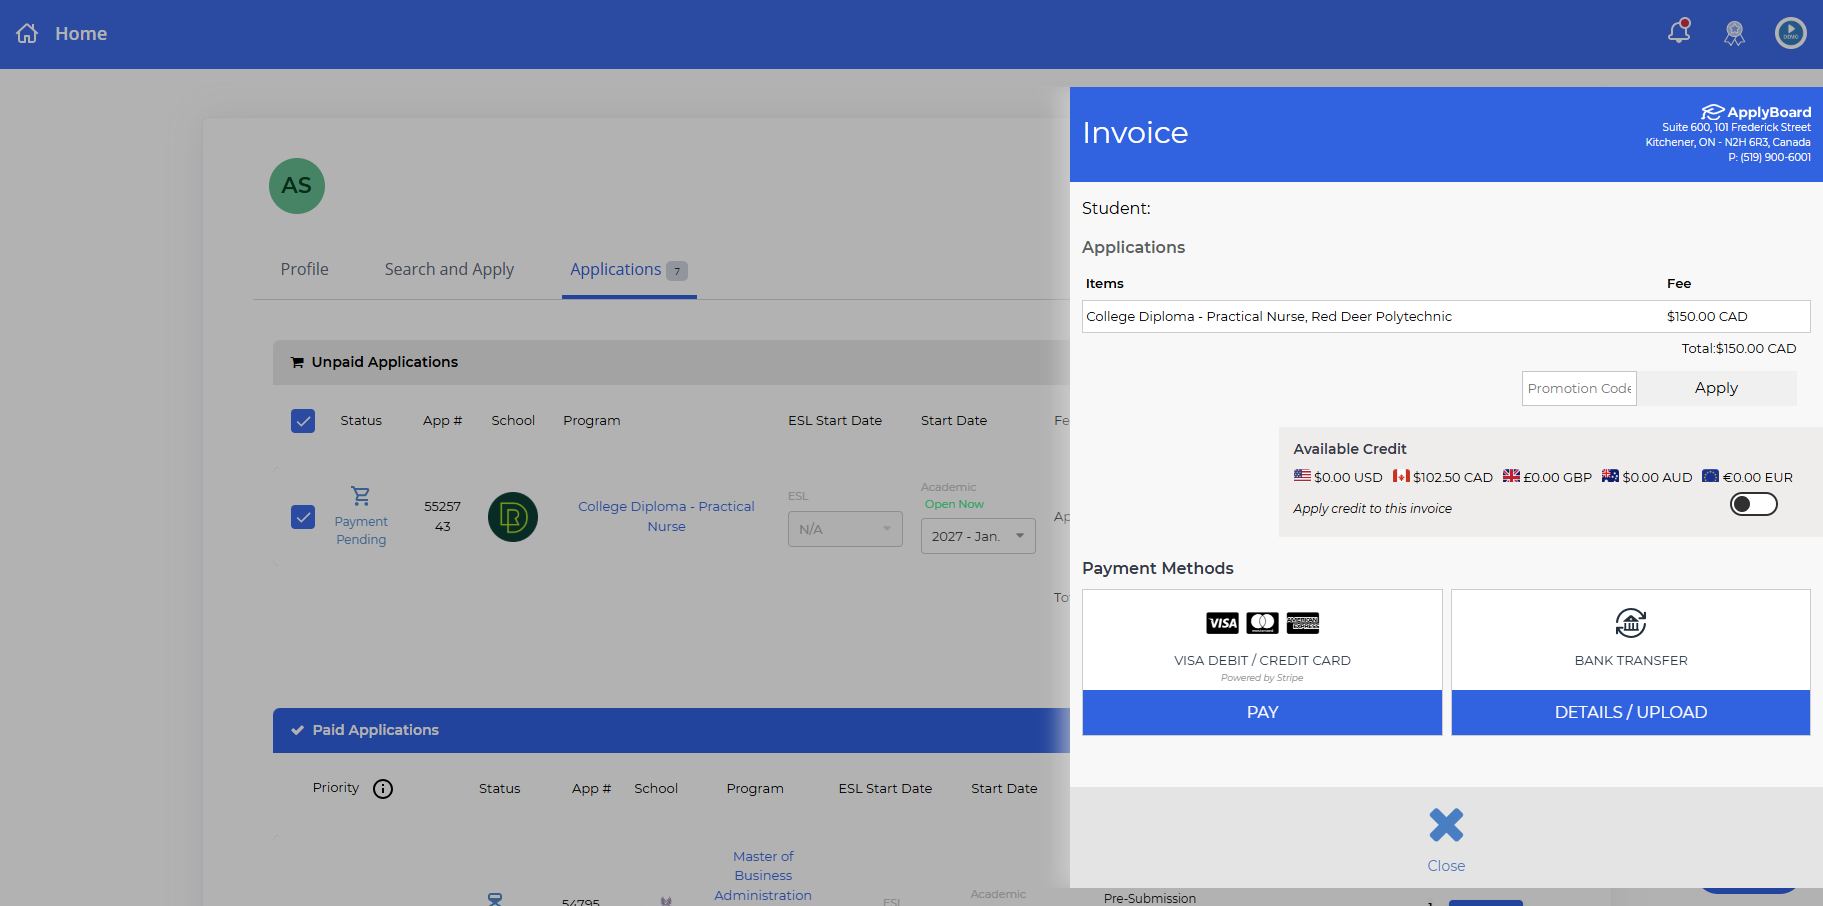Click the $150.00 CAD fee cell
1823x906 pixels.
pos(1707,316)
